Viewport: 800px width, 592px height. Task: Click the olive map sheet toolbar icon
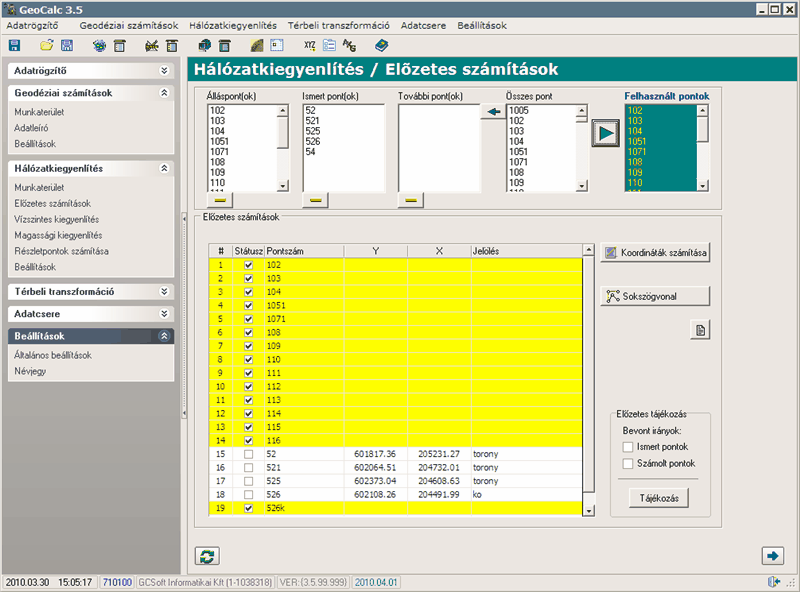point(257,46)
